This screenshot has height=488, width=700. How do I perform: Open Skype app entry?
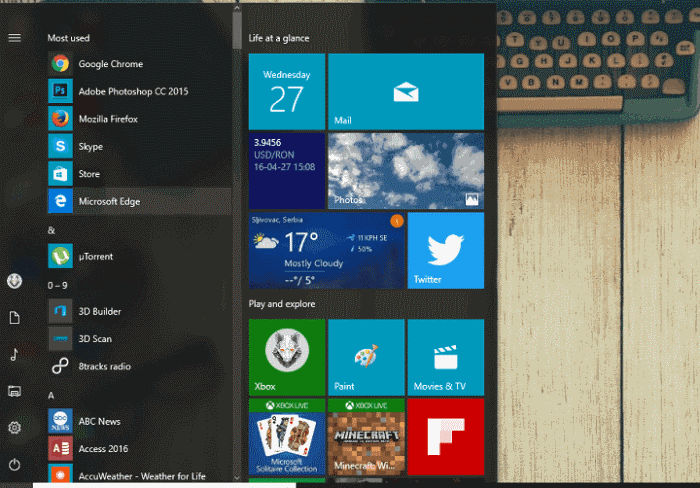[139, 146]
